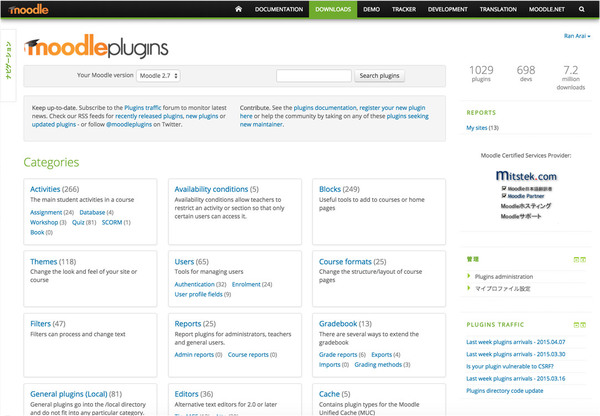Open the Editors category
600x416 pixels.
pos(186,394)
